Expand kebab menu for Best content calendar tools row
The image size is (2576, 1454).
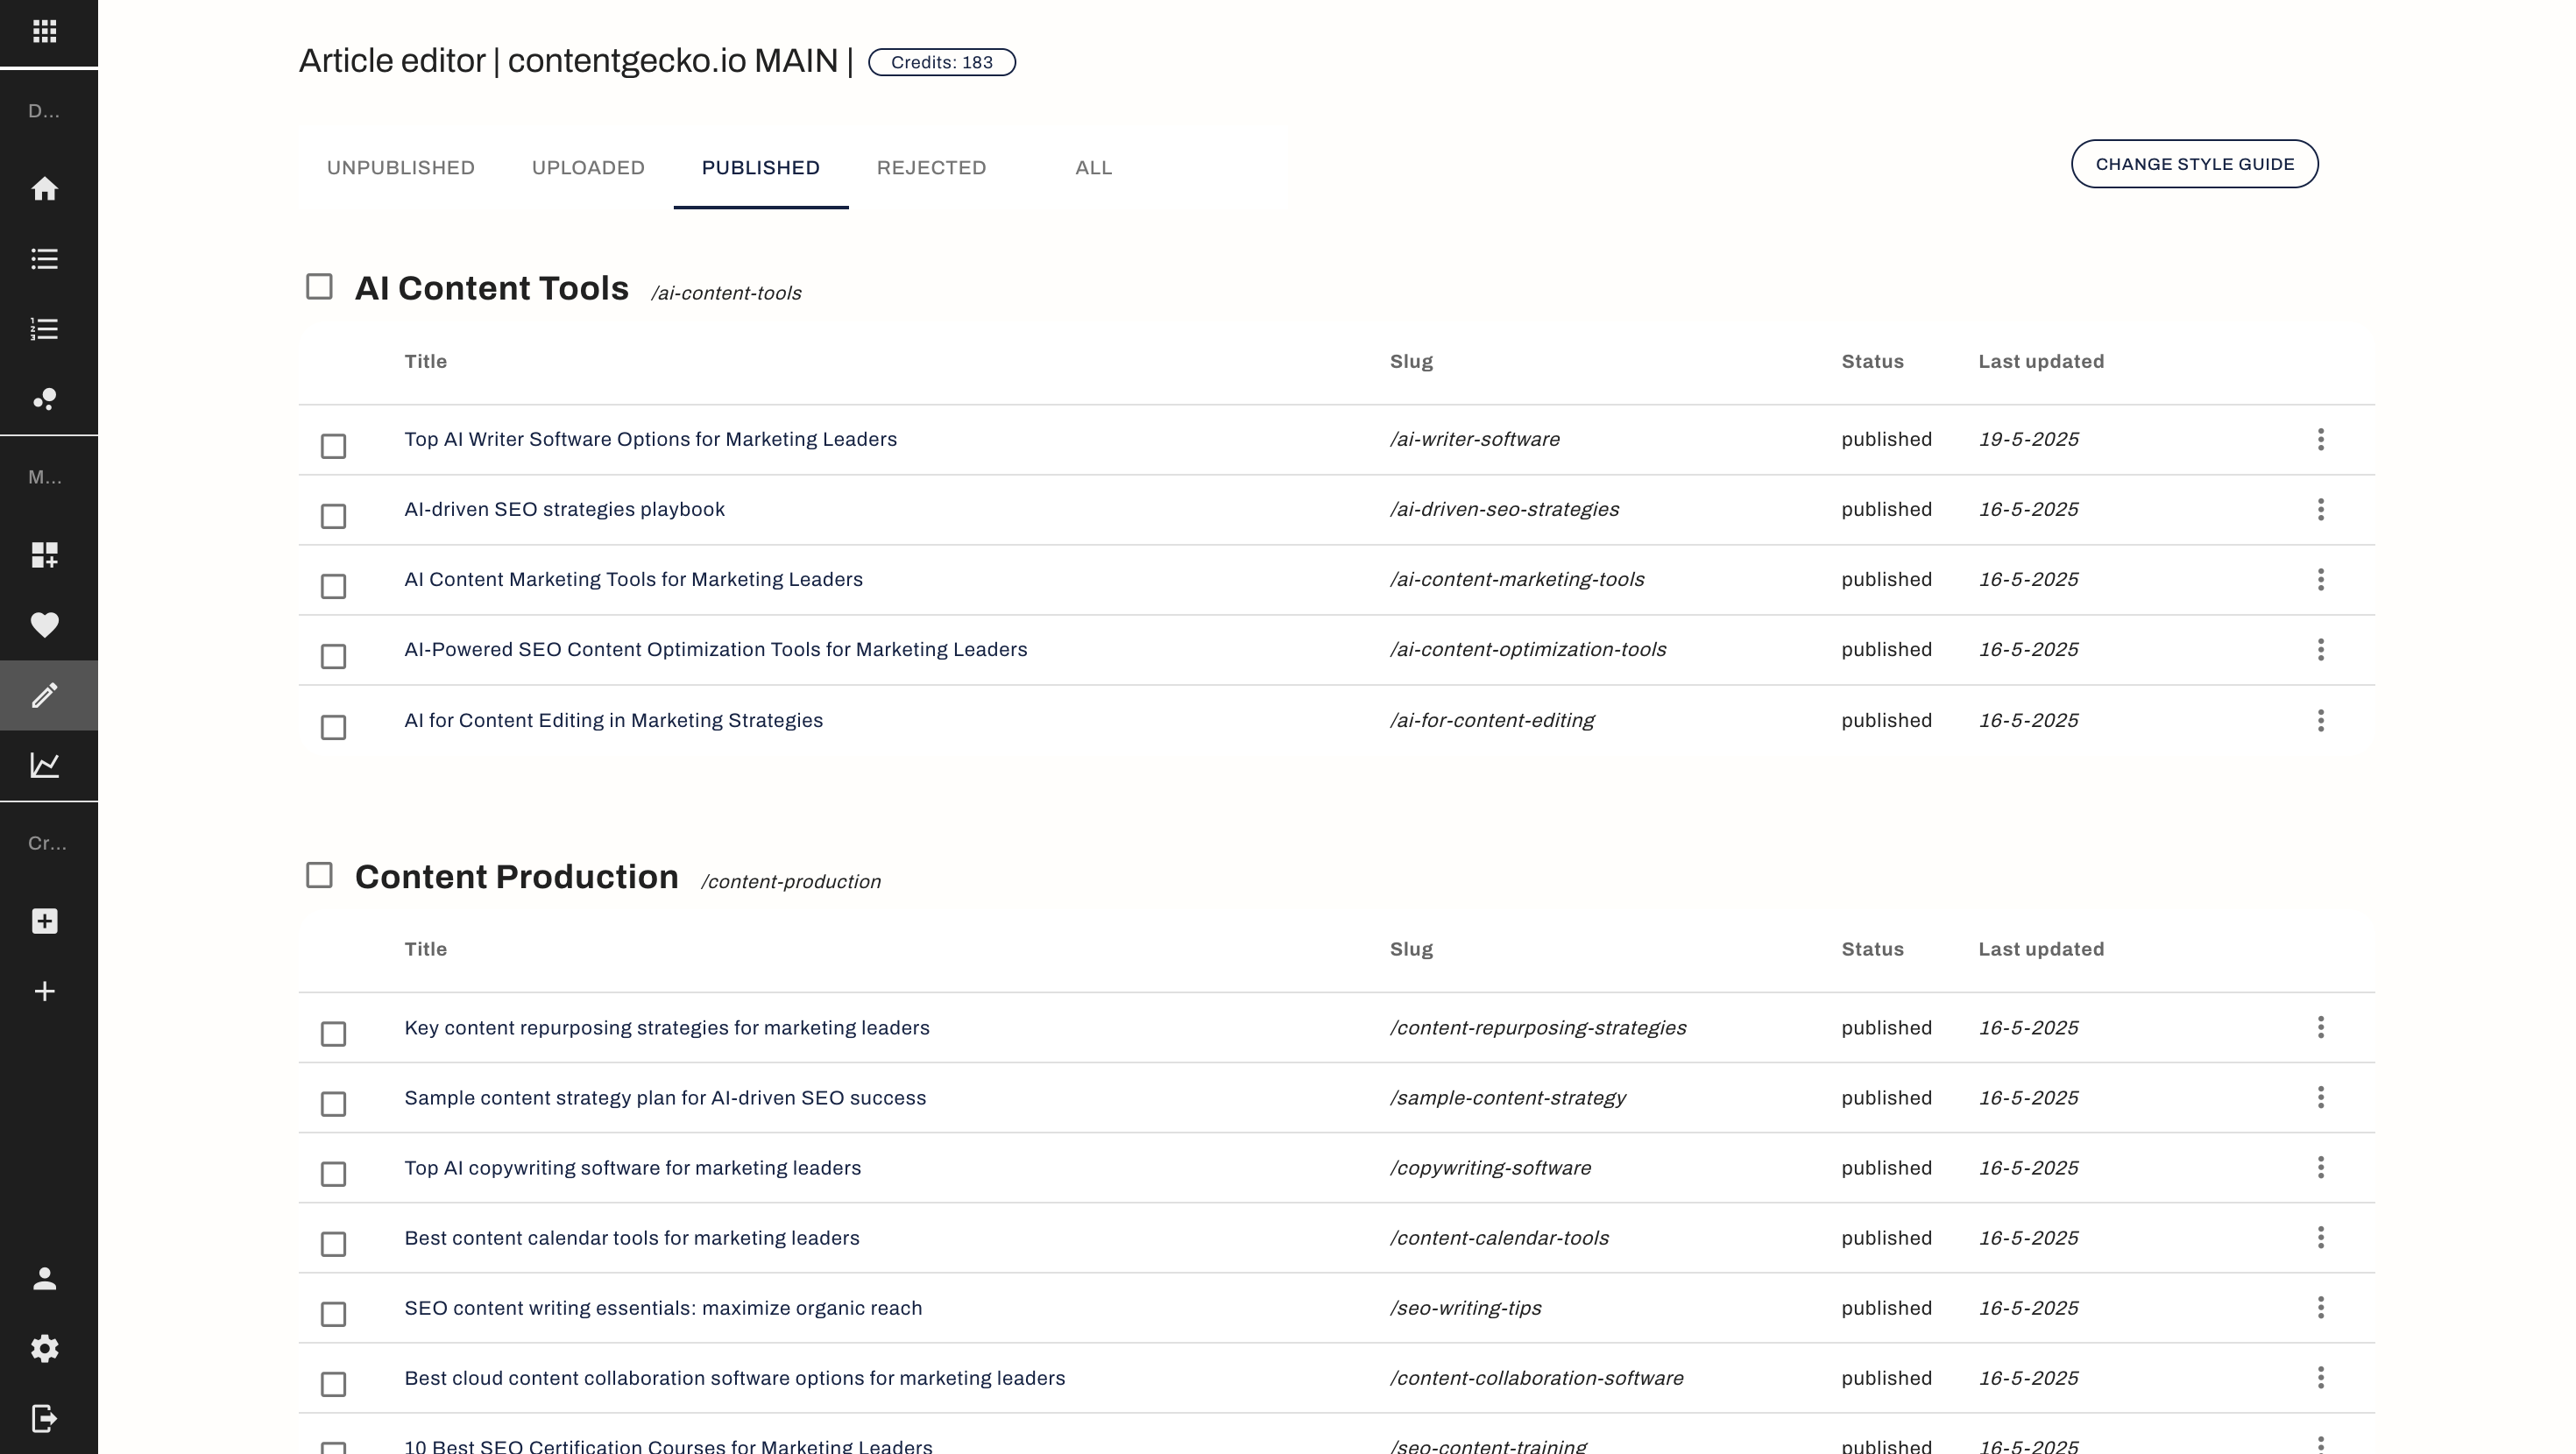point(2320,1238)
